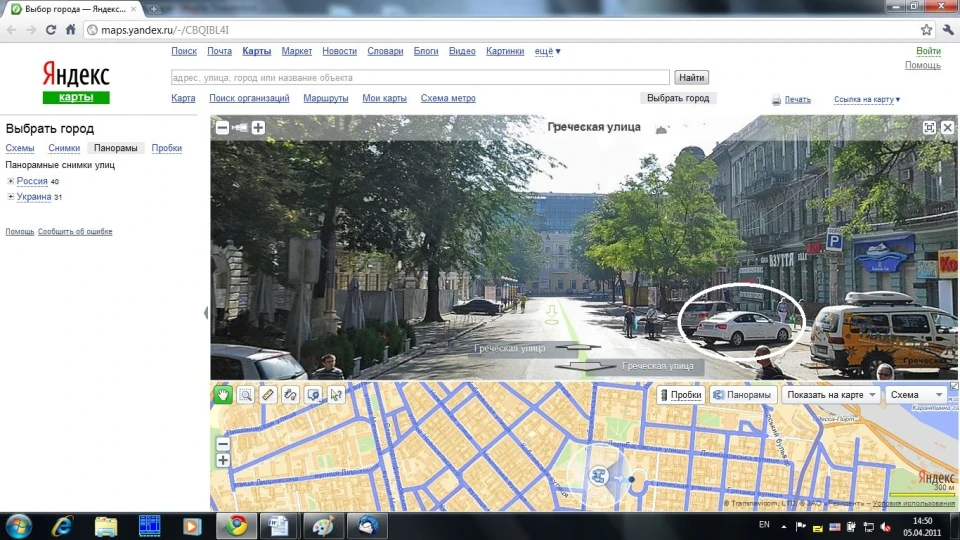Zoom out the panorama with minus icon
960x540 pixels.
pos(222,127)
